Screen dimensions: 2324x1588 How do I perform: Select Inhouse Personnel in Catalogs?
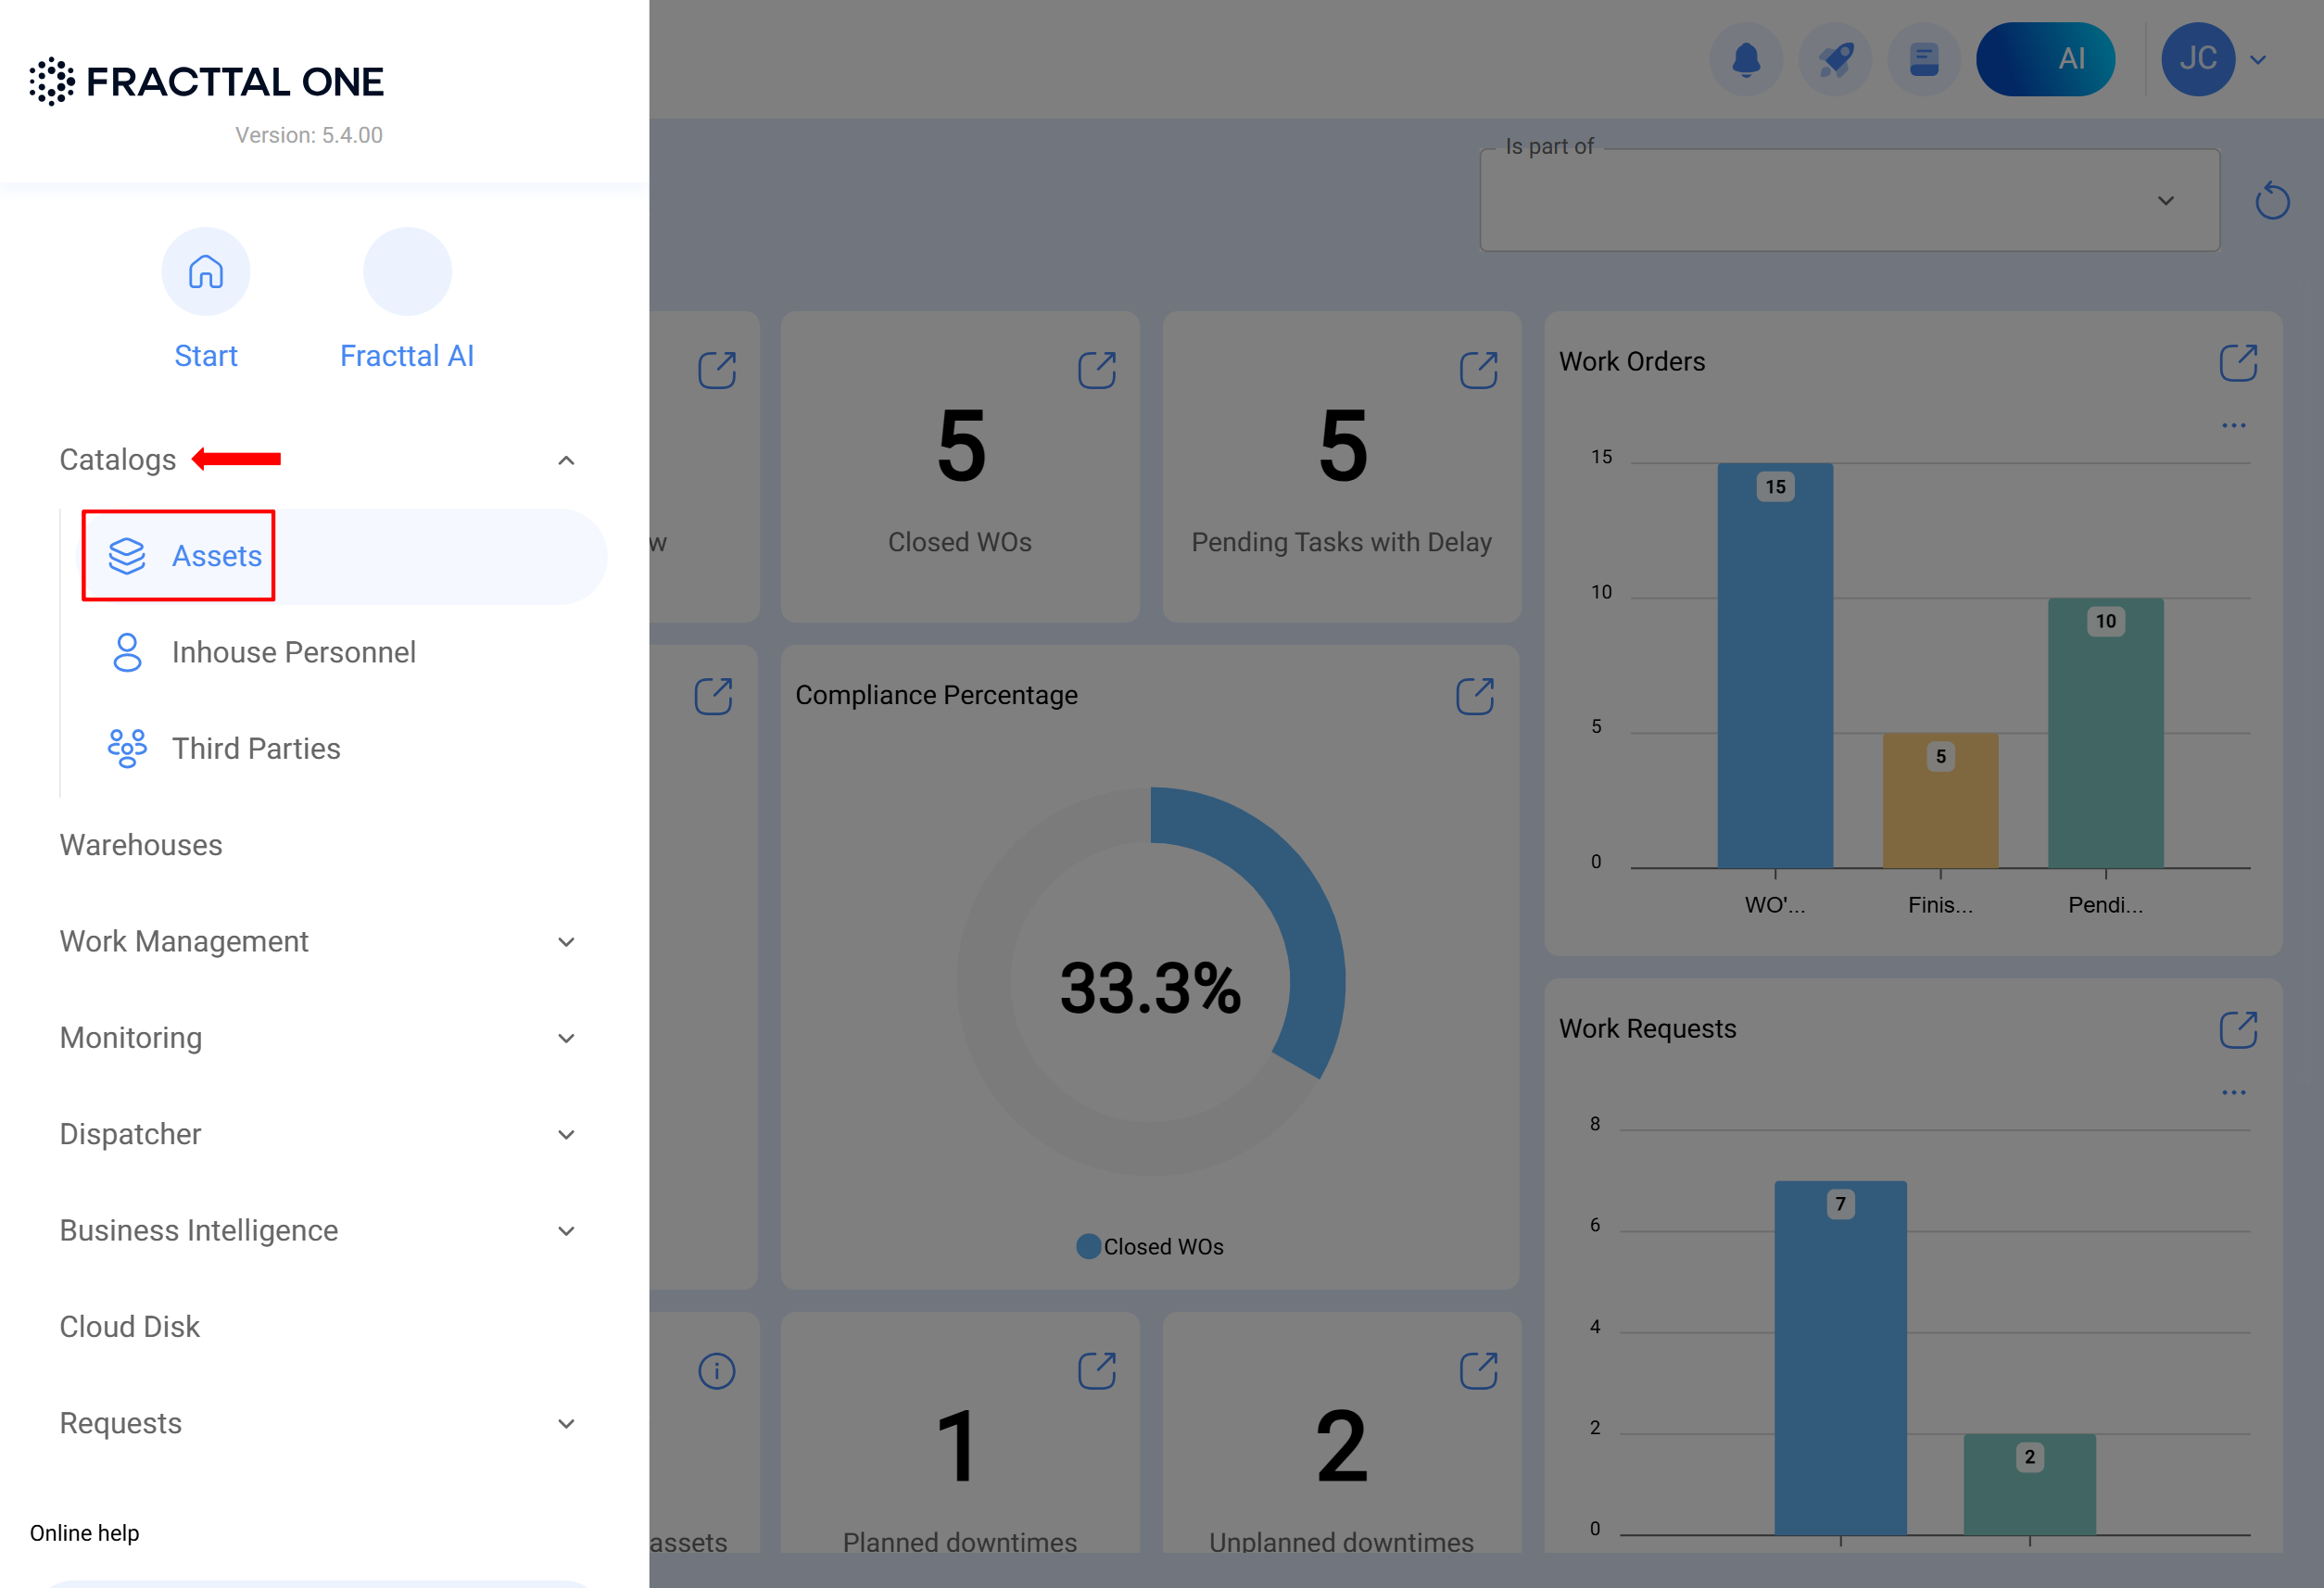(x=293, y=652)
